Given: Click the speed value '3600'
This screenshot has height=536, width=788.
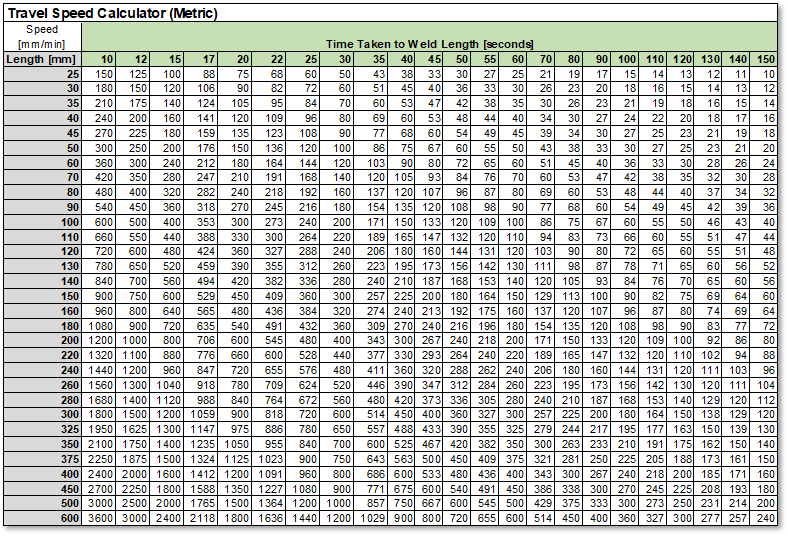Looking at the screenshot, I should click(101, 518).
